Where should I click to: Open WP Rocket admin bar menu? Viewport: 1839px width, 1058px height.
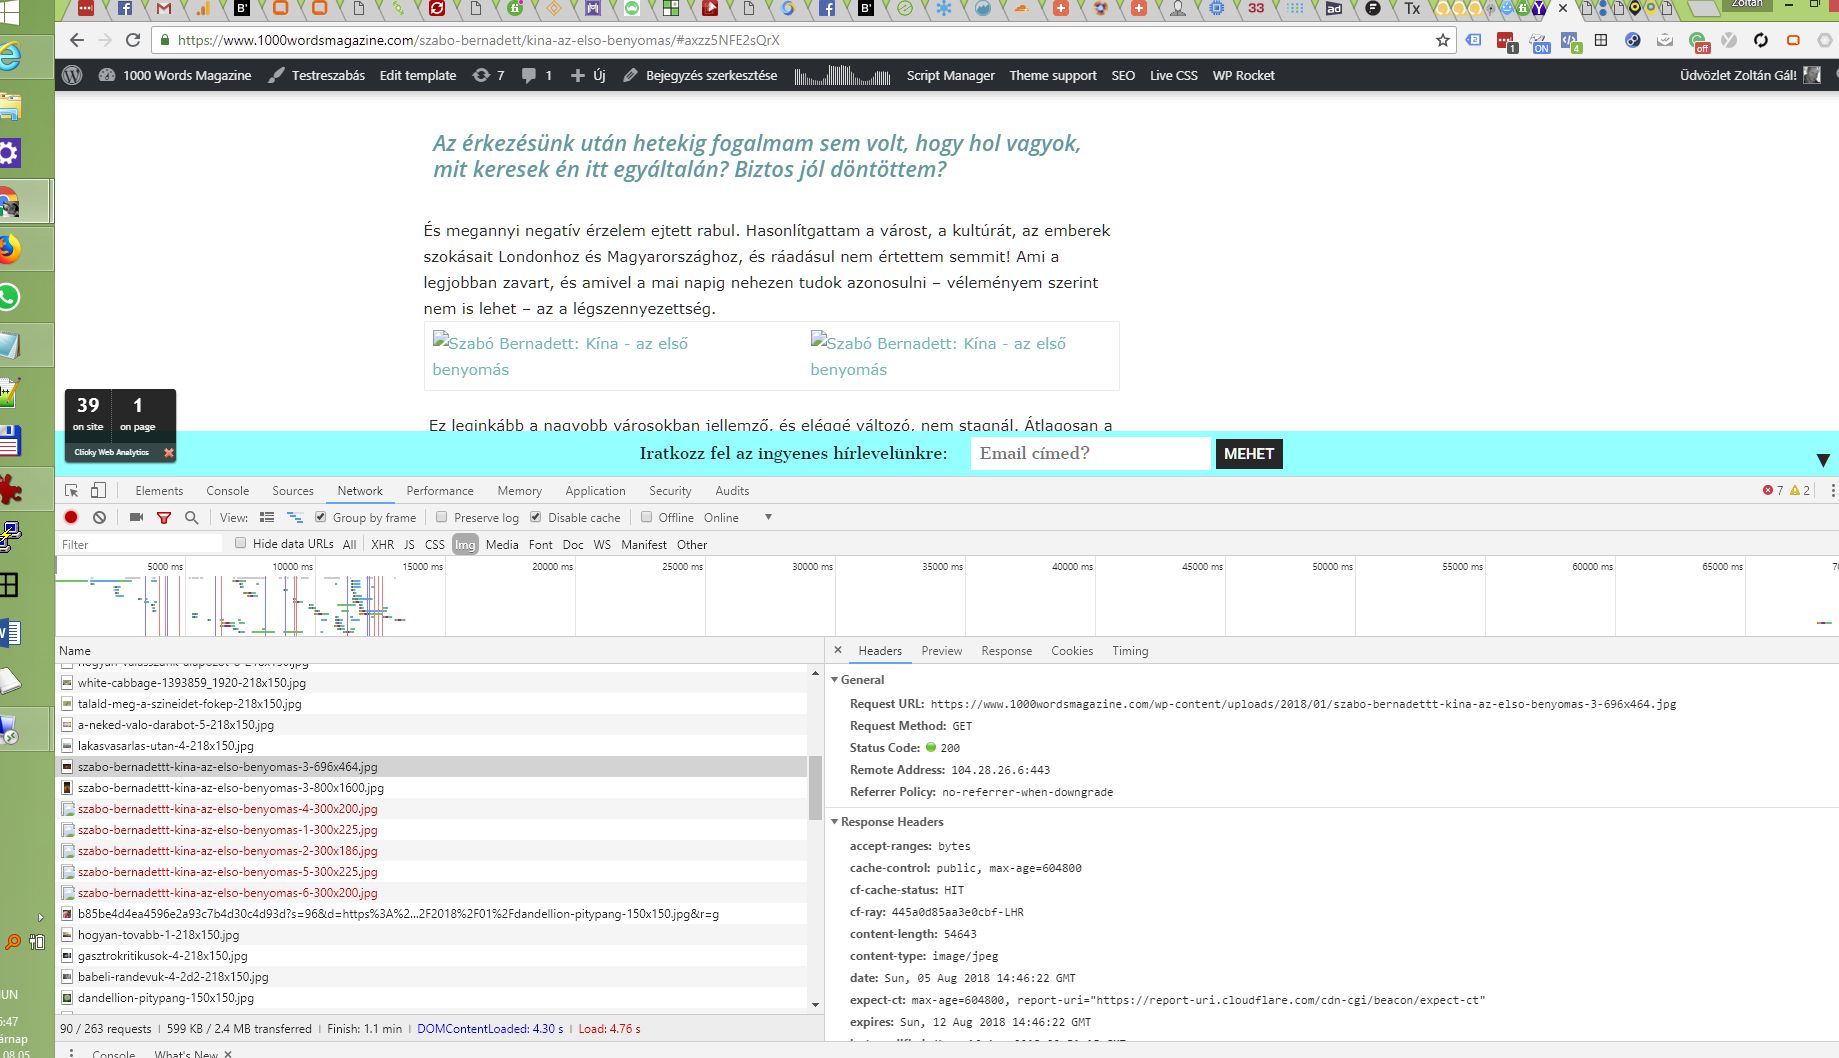[x=1243, y=75]
